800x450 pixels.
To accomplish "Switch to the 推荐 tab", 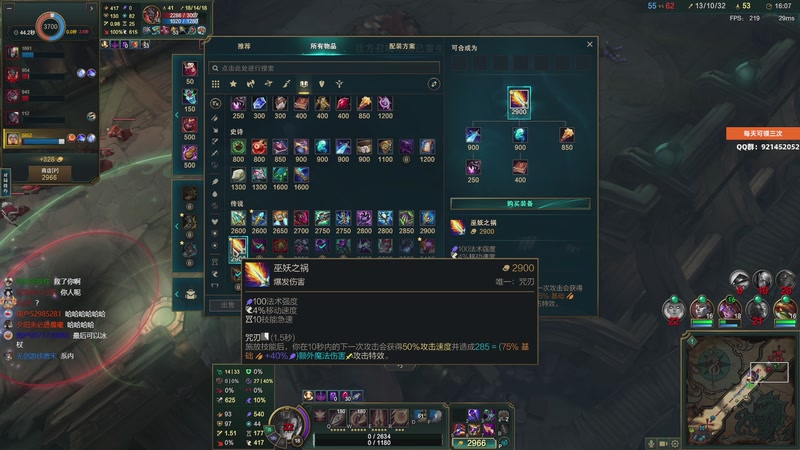I will coord(244,46).
